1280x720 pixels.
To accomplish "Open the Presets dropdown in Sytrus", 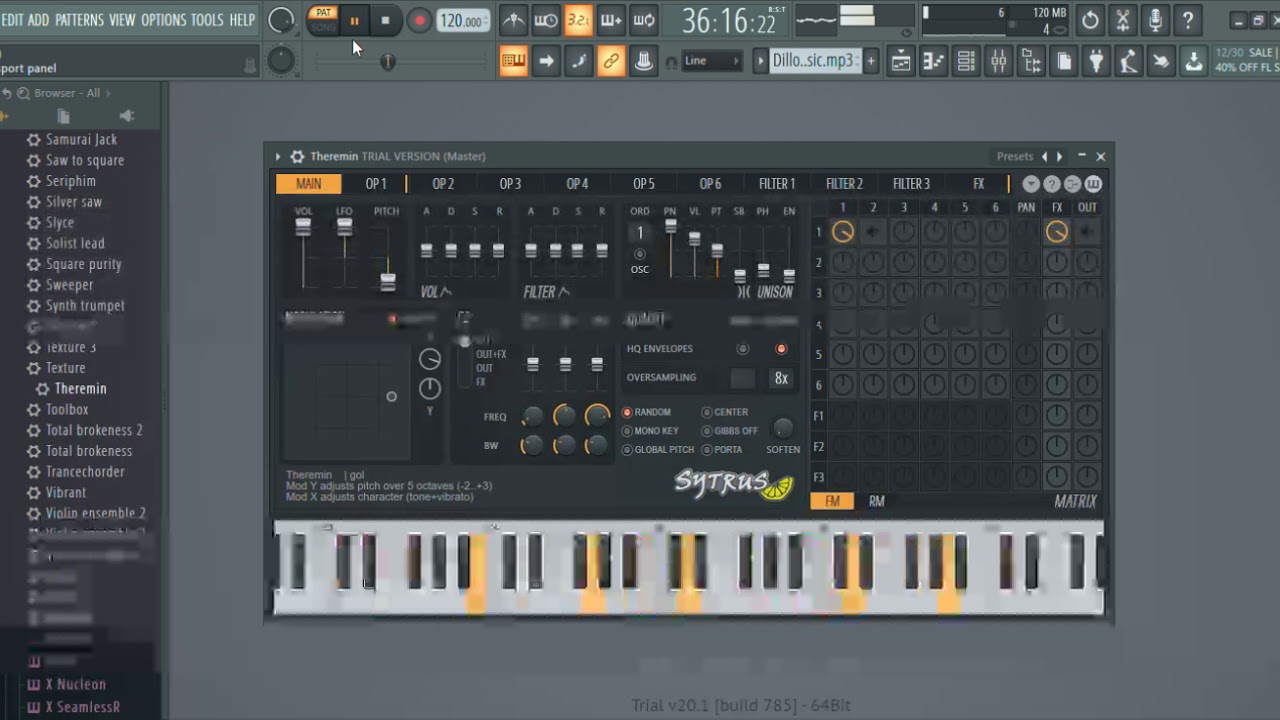I will pos(1015,156).
